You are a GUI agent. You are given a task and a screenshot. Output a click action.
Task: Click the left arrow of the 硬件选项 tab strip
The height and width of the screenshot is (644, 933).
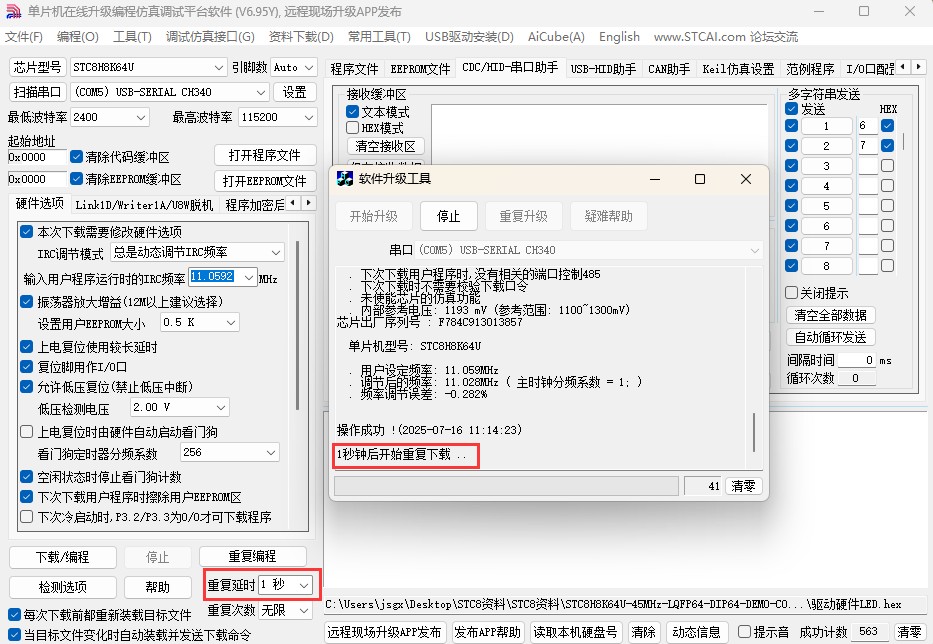click(x=293, y=203)
